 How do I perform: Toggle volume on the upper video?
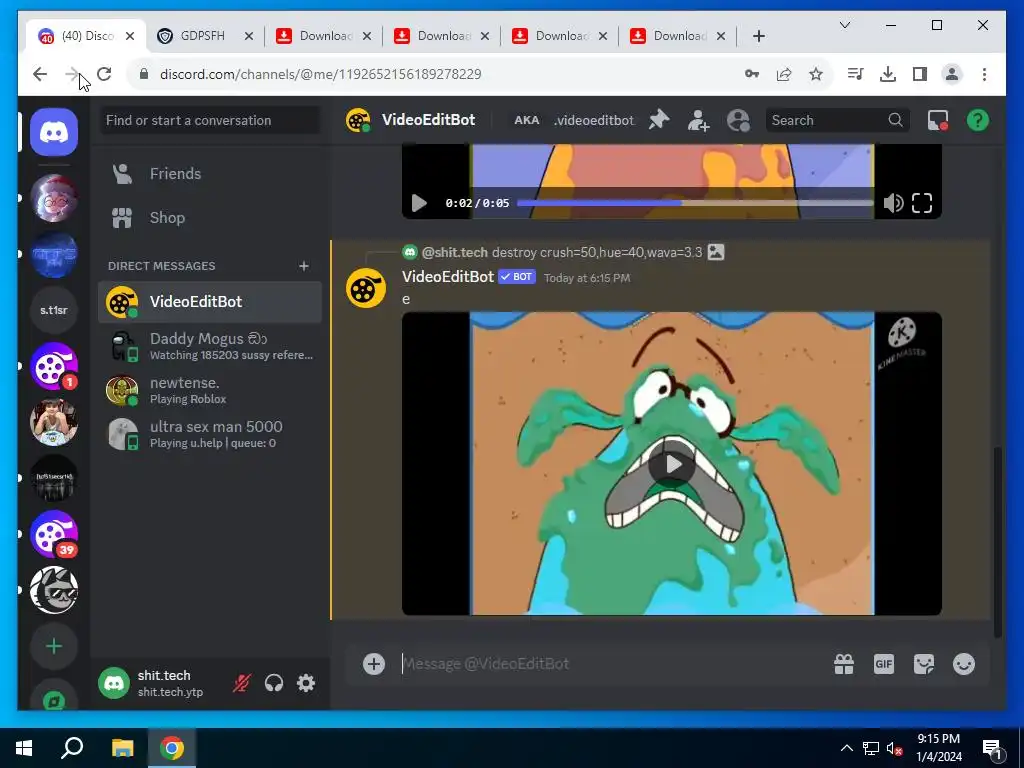(893, 203)
